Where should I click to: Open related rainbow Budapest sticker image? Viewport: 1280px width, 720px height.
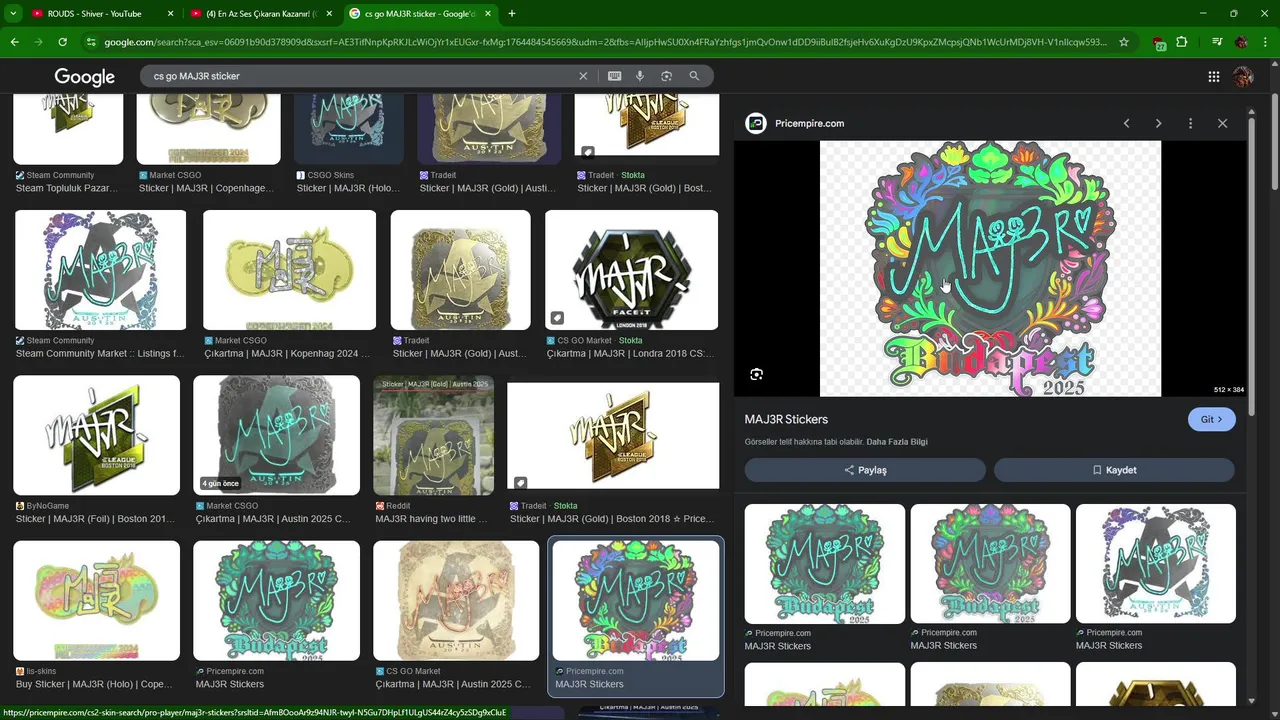click(x=990, y=564)
